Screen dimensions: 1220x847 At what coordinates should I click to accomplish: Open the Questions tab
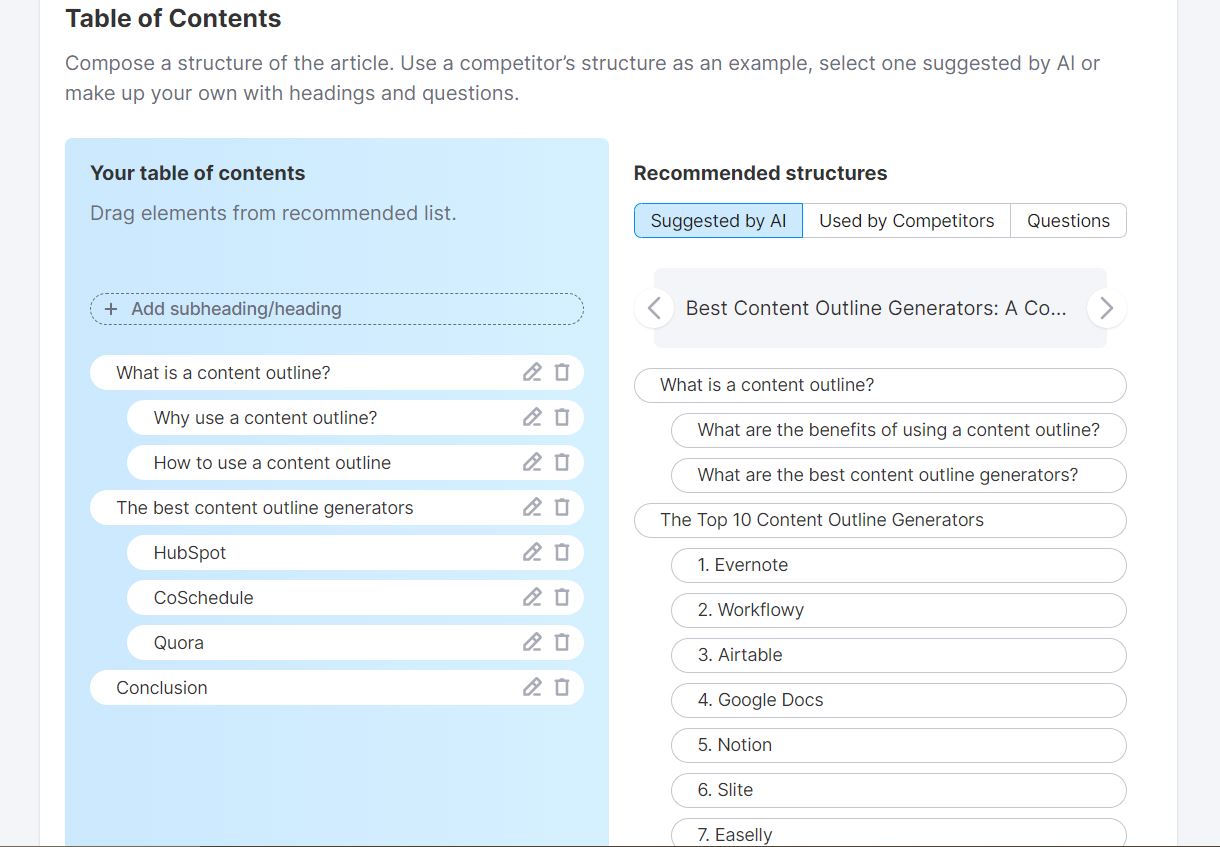pos(1068,221)
